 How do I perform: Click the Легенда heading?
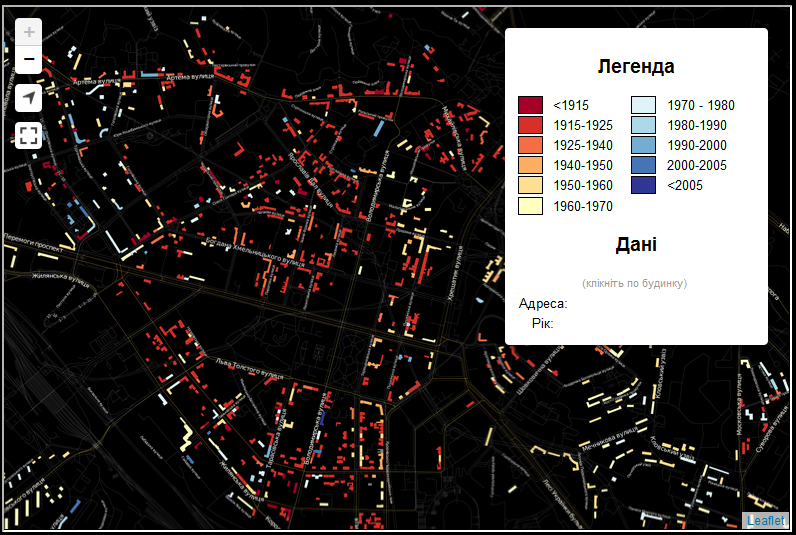point(636,67)
